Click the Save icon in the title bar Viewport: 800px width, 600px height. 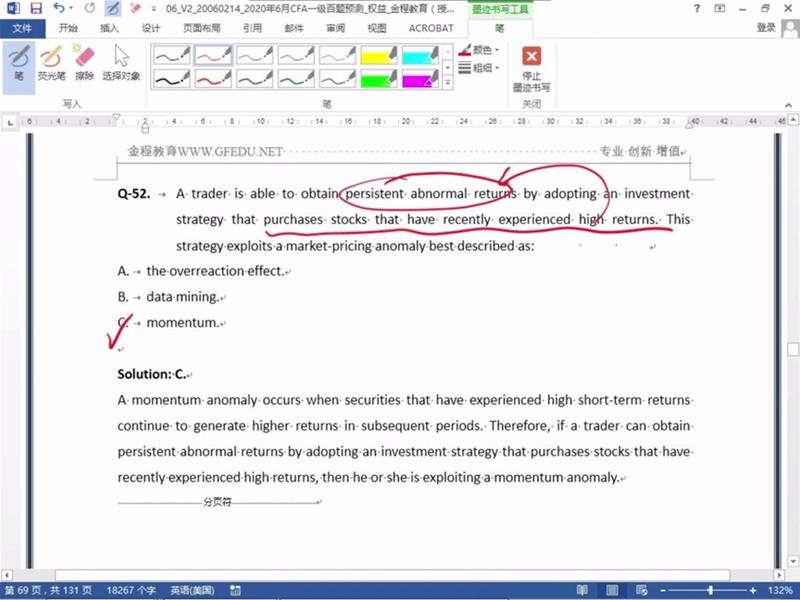[x=36, y=8]
